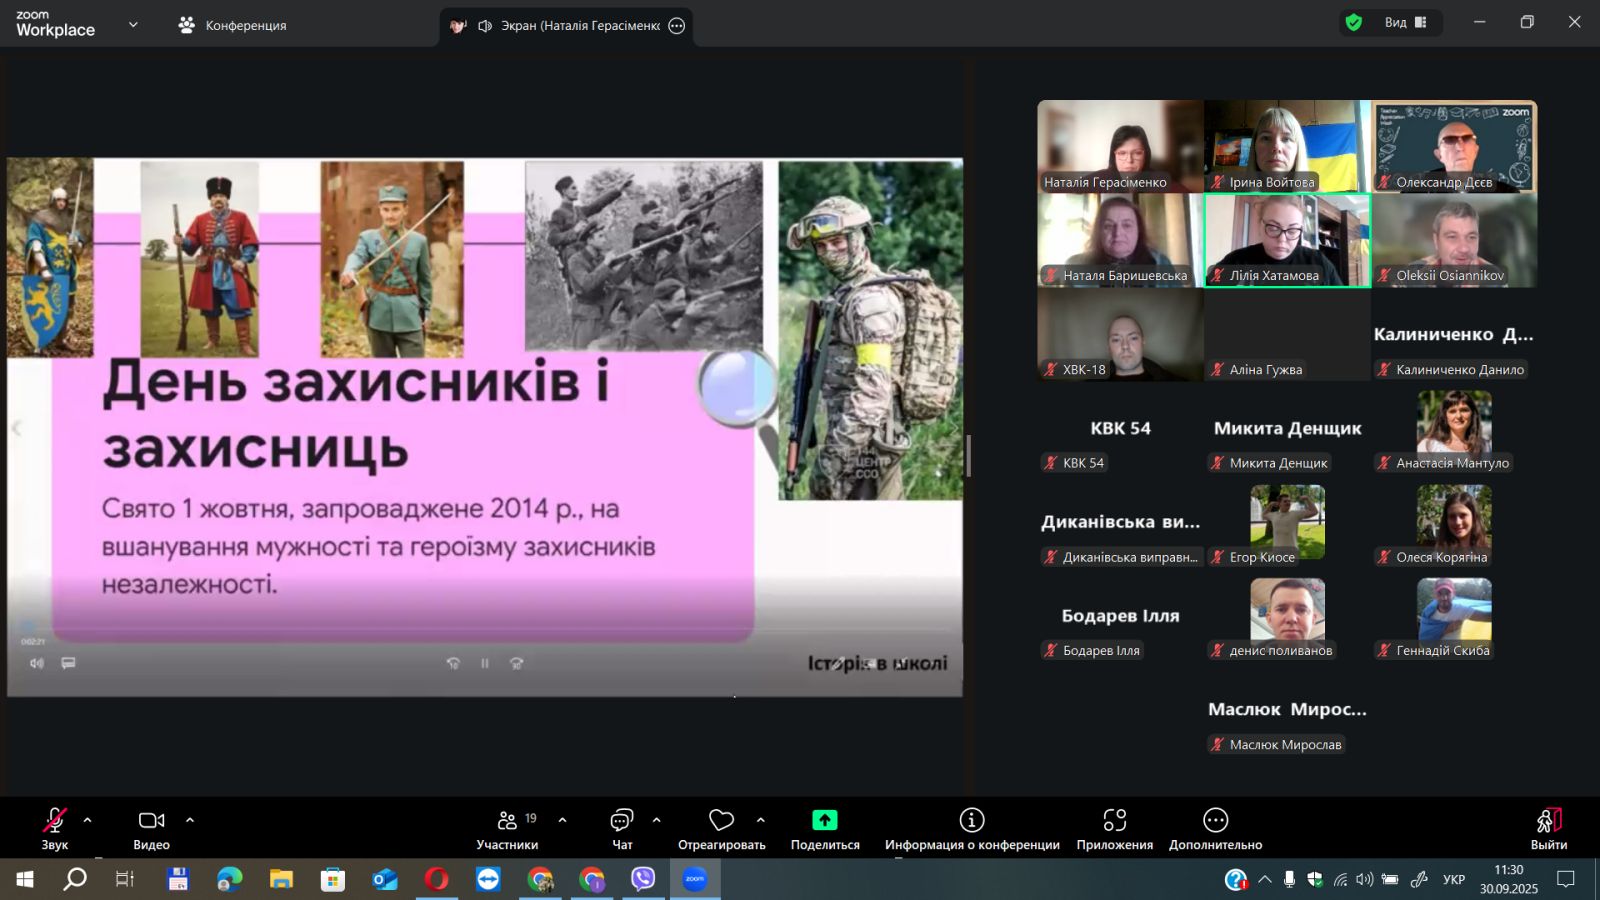Click the Отреагировать reactions heart icon

(721, 829)
